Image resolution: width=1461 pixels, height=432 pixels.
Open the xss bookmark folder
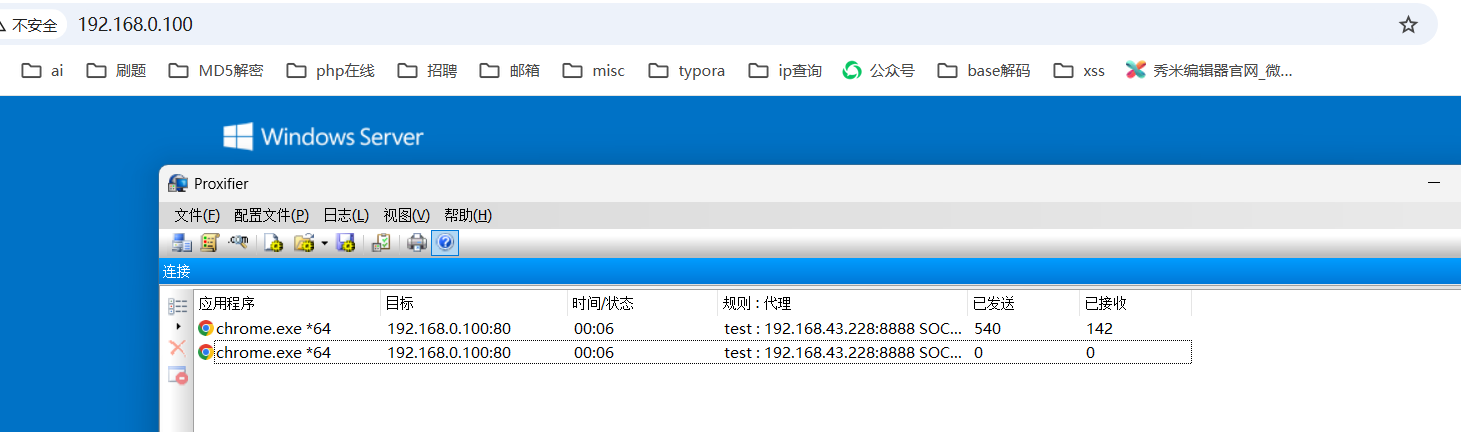[x=1079, y=70]
